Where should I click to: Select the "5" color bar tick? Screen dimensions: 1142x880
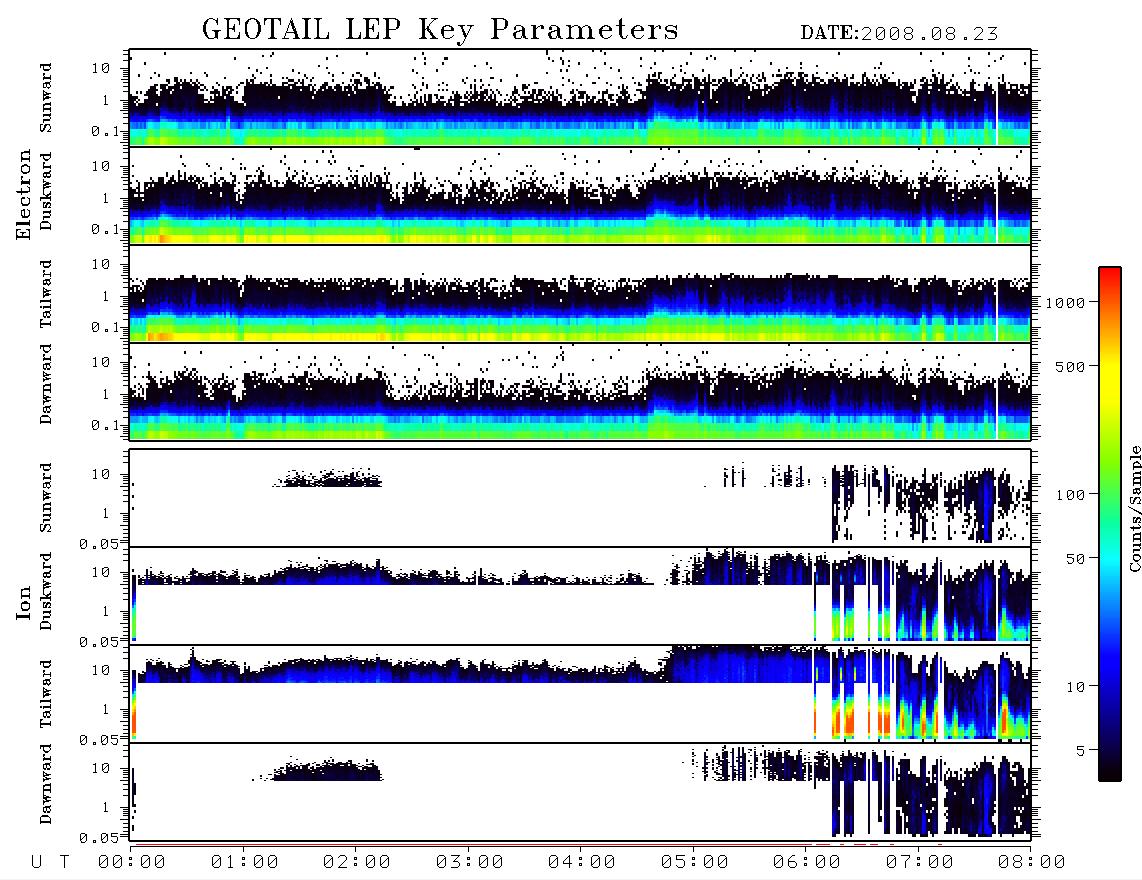tap(1080, 751)
